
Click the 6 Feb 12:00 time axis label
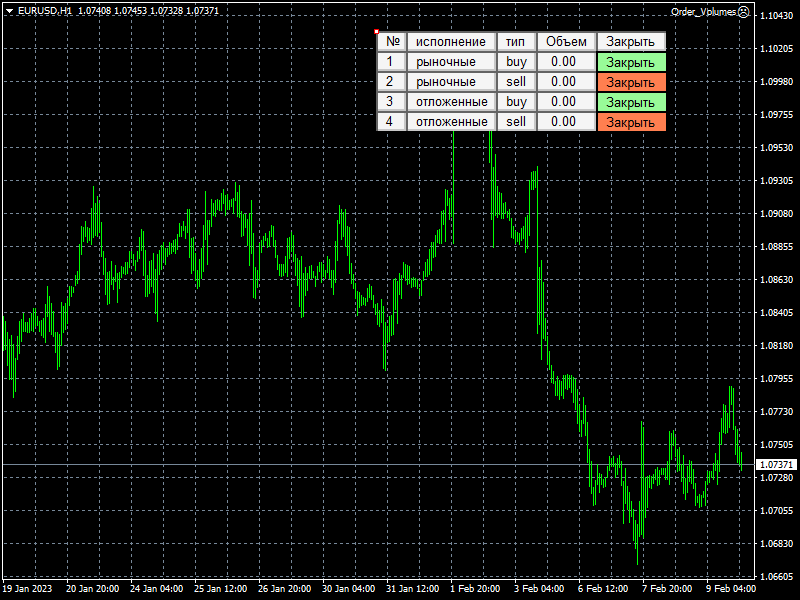pyautogui.click(x=603, y=589)
